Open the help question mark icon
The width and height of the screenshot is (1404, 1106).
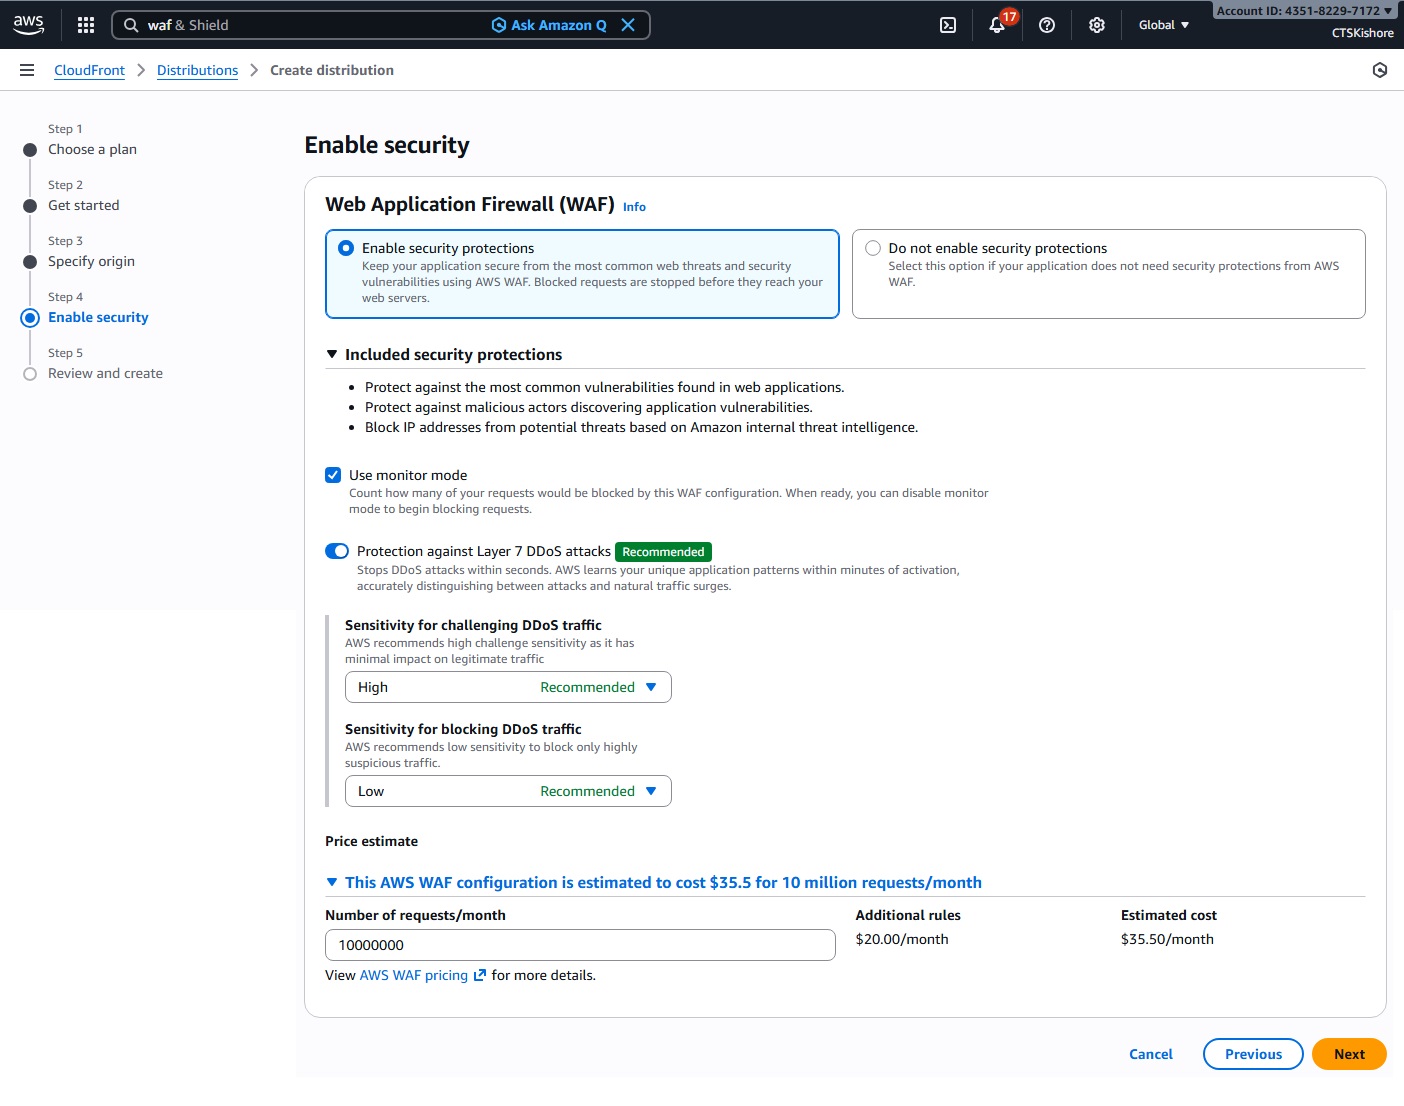click(1047, 25)
